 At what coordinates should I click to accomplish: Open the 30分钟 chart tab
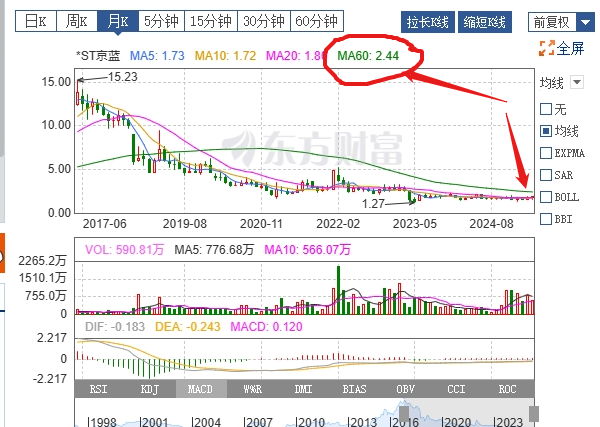(264, 21)
